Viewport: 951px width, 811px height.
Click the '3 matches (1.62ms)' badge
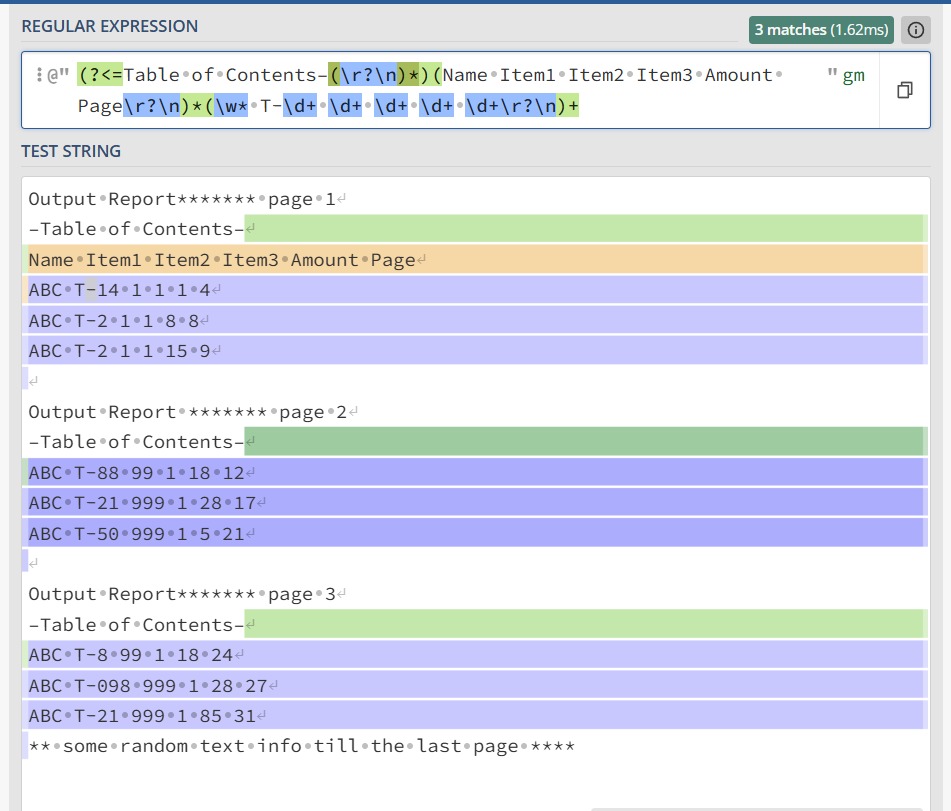pyautogui.click(x=821, y=30)
